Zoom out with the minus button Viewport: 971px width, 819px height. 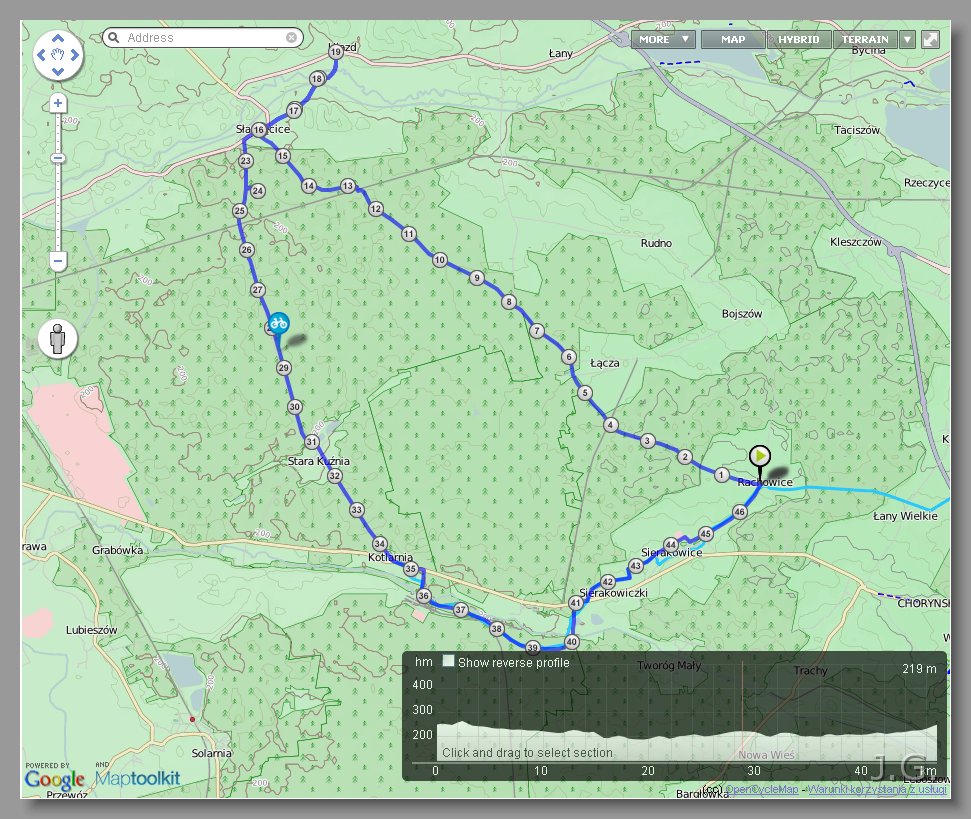58,261
